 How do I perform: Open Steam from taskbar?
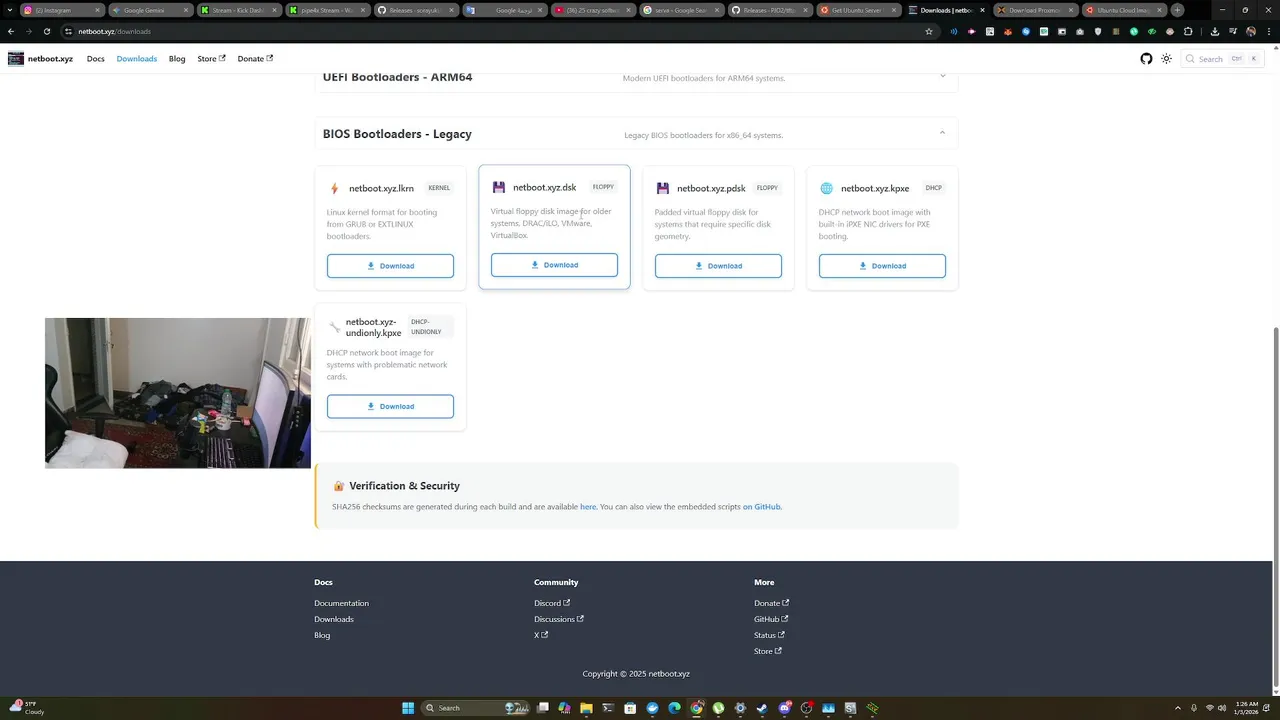point(762,708)
